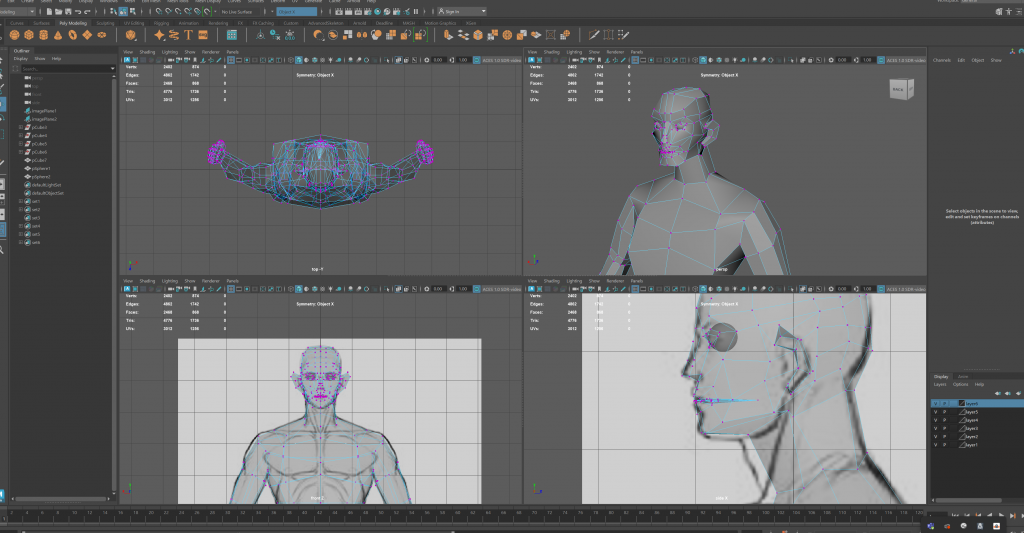Toggle playback P box for layer3
The height and width of the screenshot is (533, 1024).
(x=944, y=428)
